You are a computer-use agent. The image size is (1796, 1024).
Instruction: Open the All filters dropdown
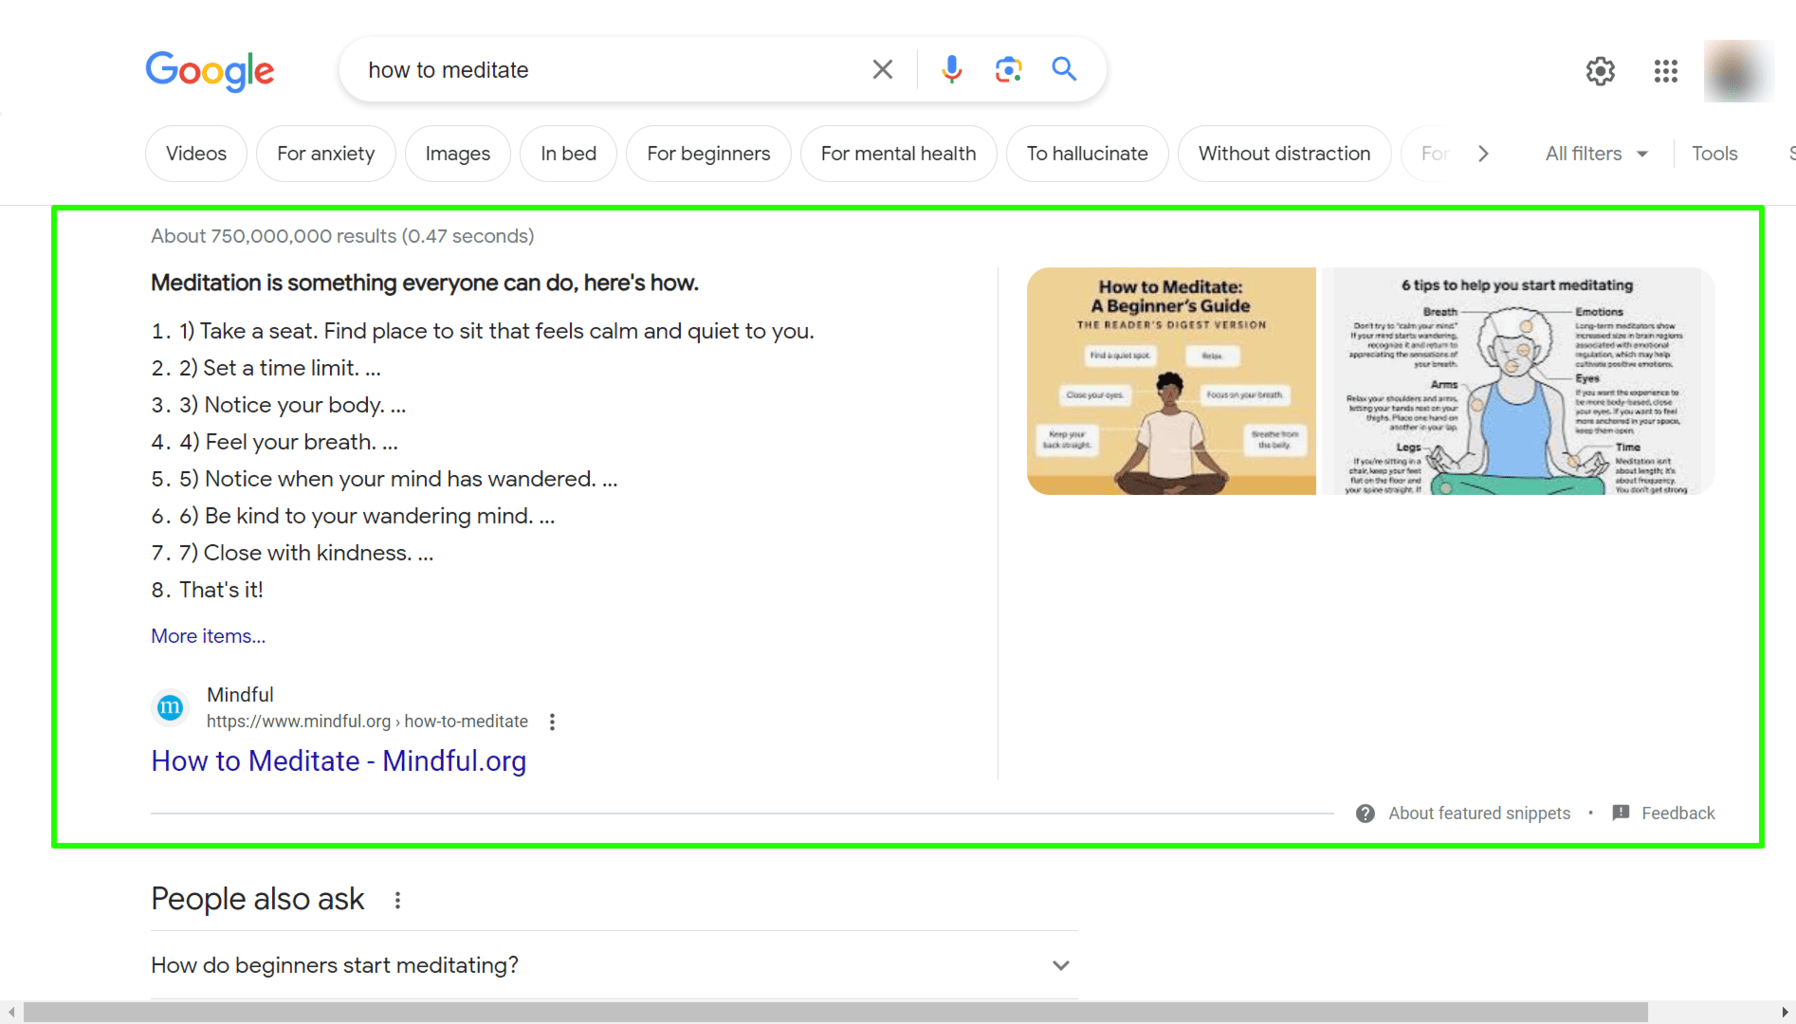click(x=1595, y=154)
